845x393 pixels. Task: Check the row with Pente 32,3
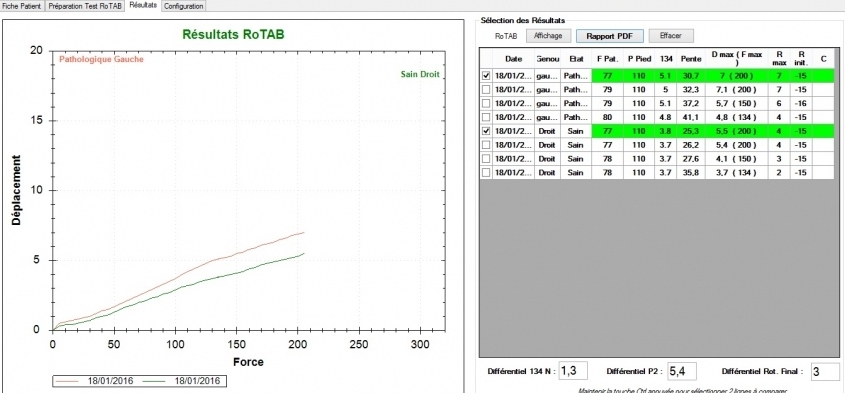[486, 89]
